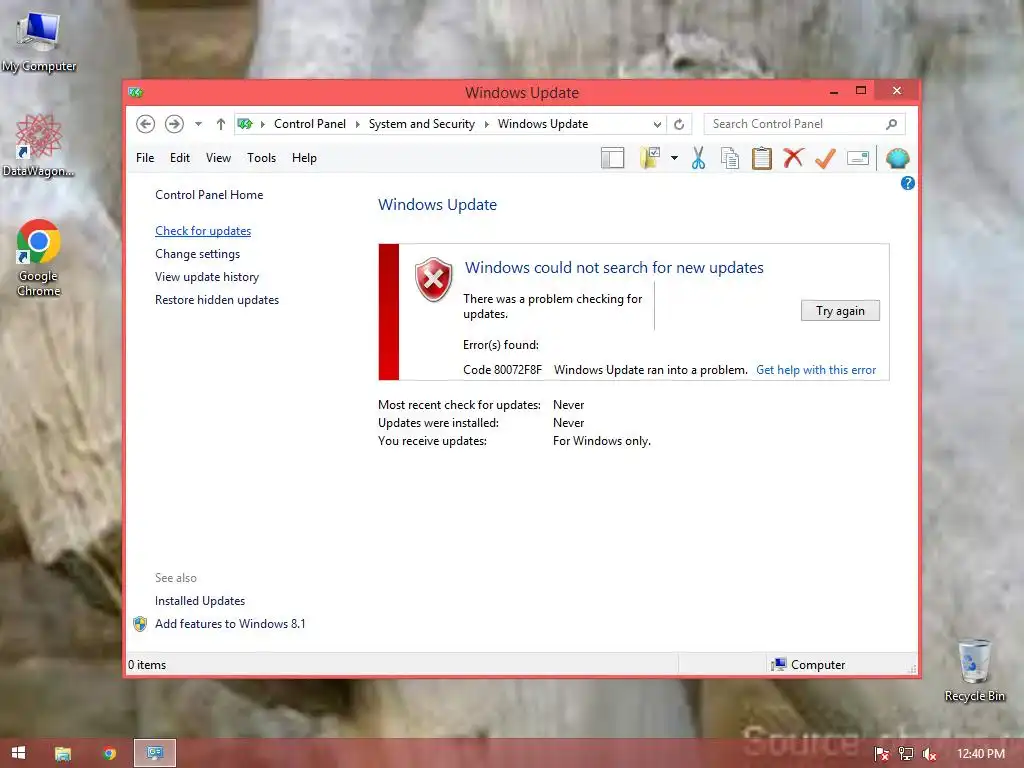Click System and Security in breadcrumb

tap(421, 124)
